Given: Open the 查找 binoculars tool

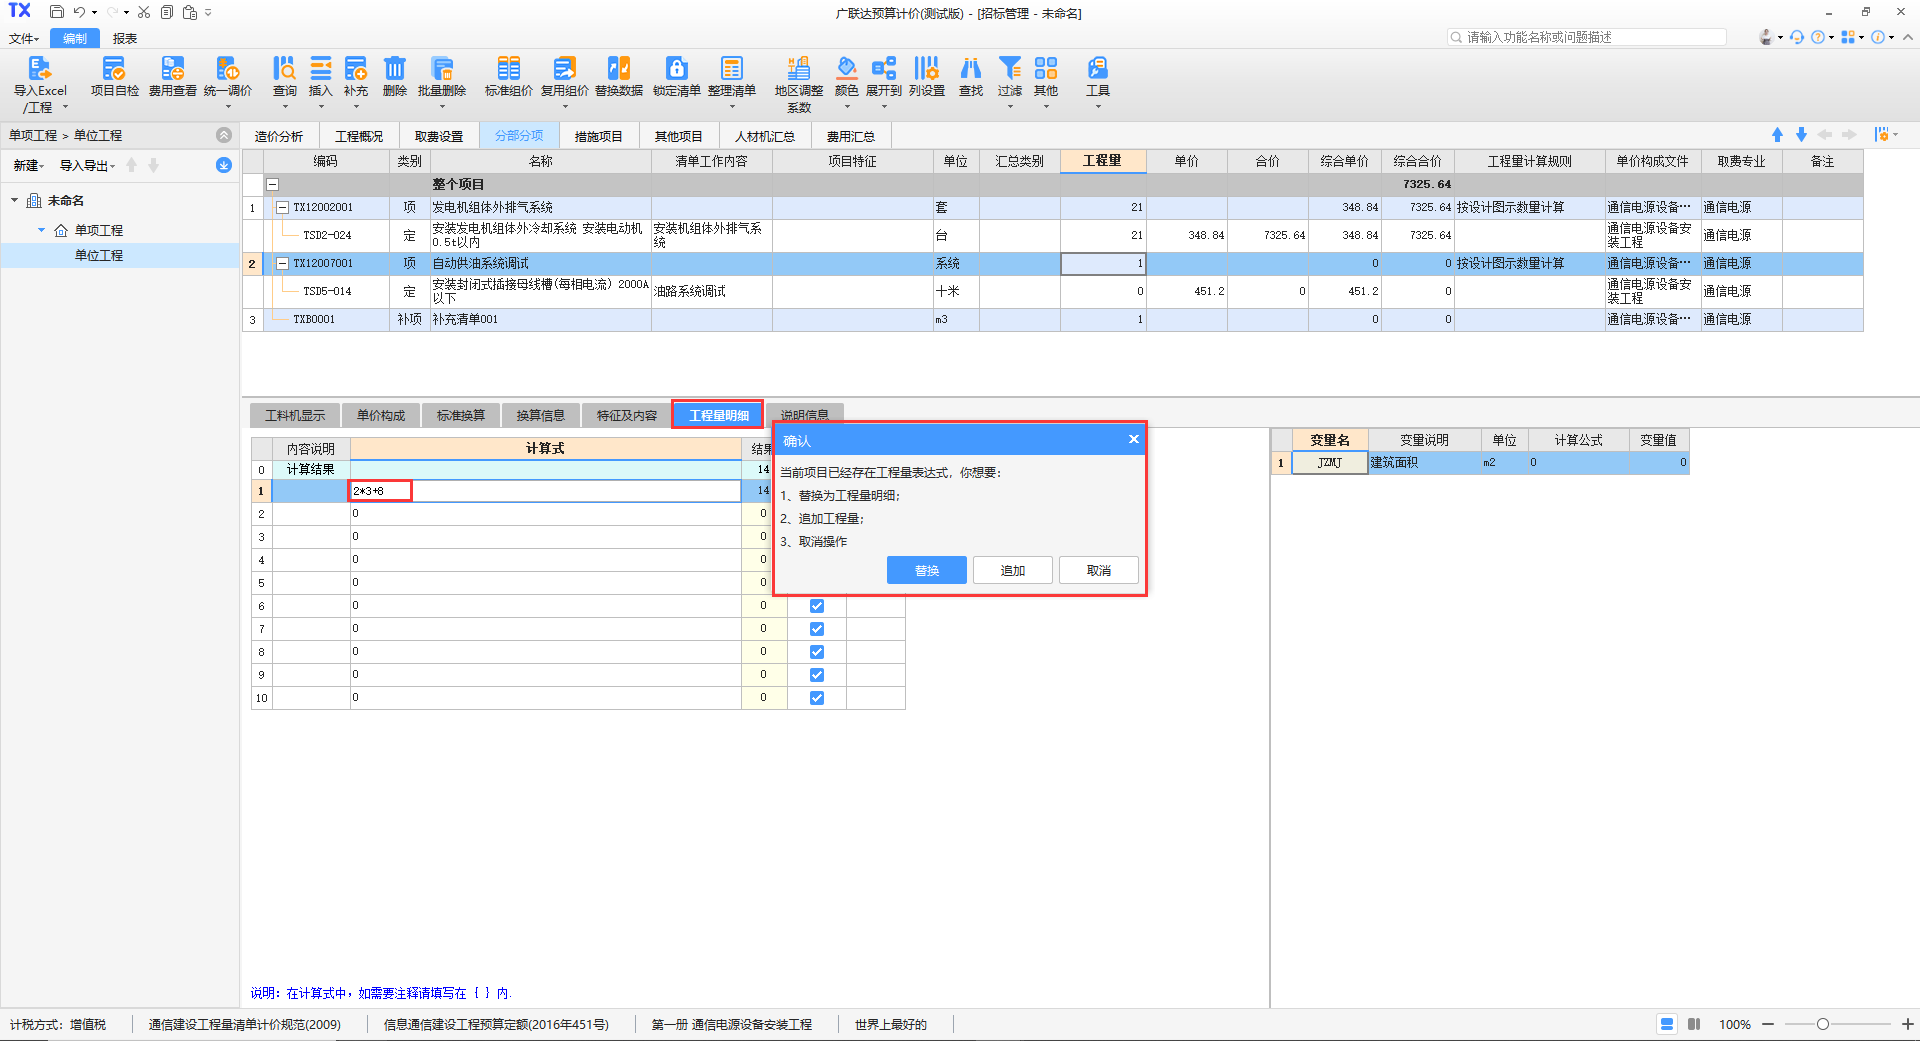Looking at the screenshot, I should (x=970, y=69).
